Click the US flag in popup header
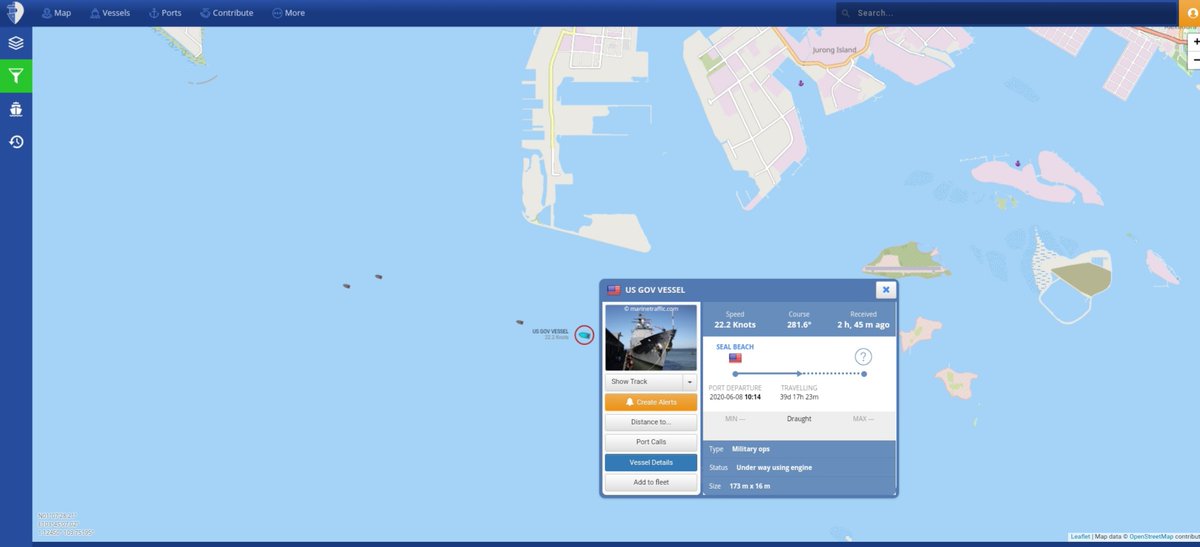The width and height of the screenshot is (1200, 547). [x=613, y=290]
